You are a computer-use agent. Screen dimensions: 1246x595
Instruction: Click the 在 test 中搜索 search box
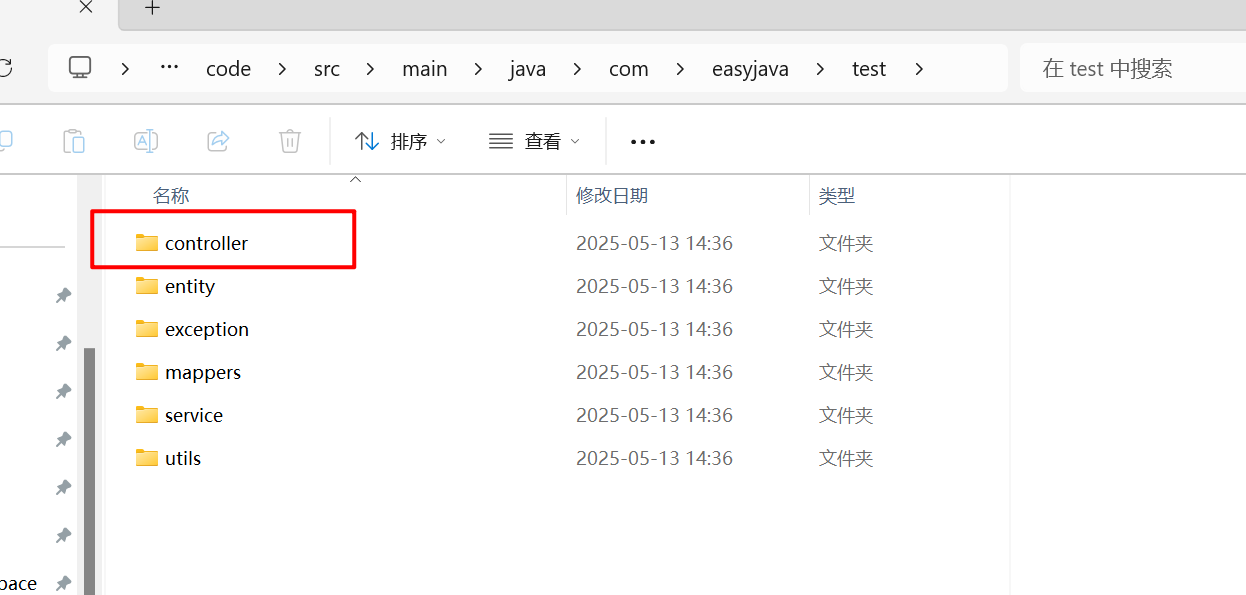tap(1130, 69)
